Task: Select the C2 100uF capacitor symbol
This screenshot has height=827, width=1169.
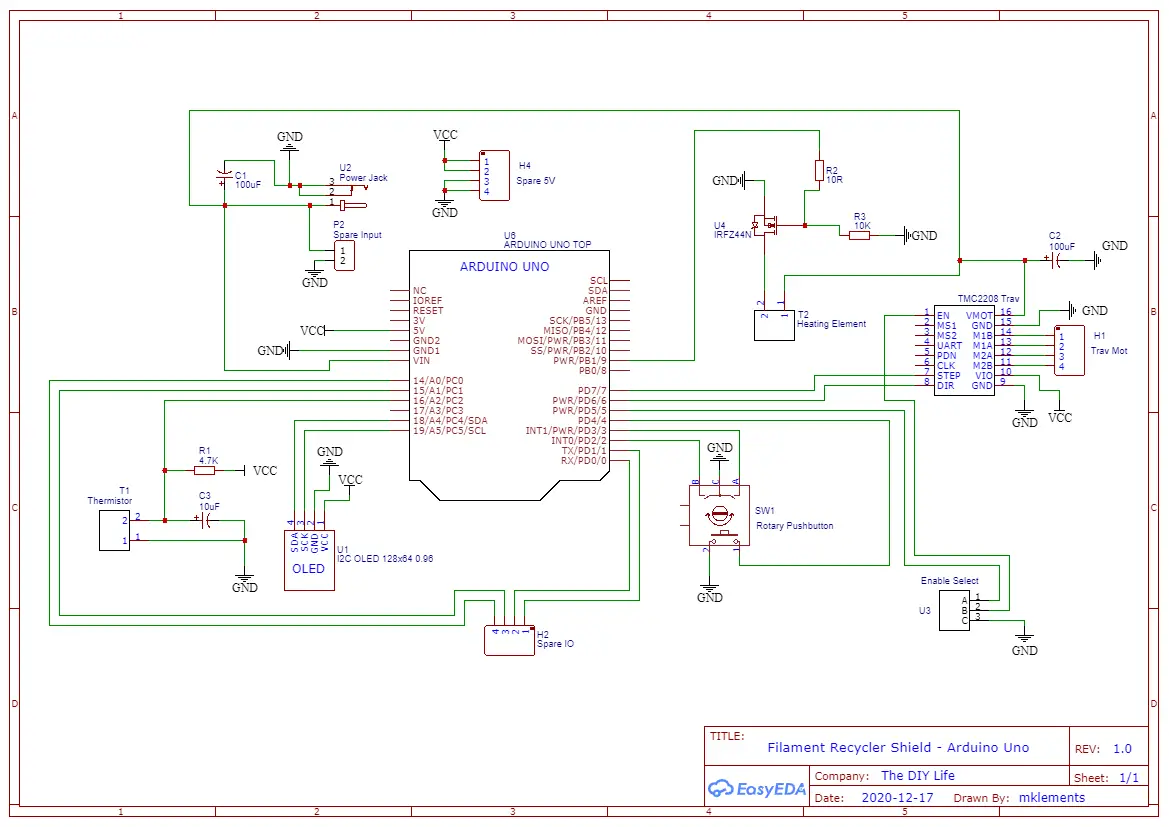Action: 1057,260
